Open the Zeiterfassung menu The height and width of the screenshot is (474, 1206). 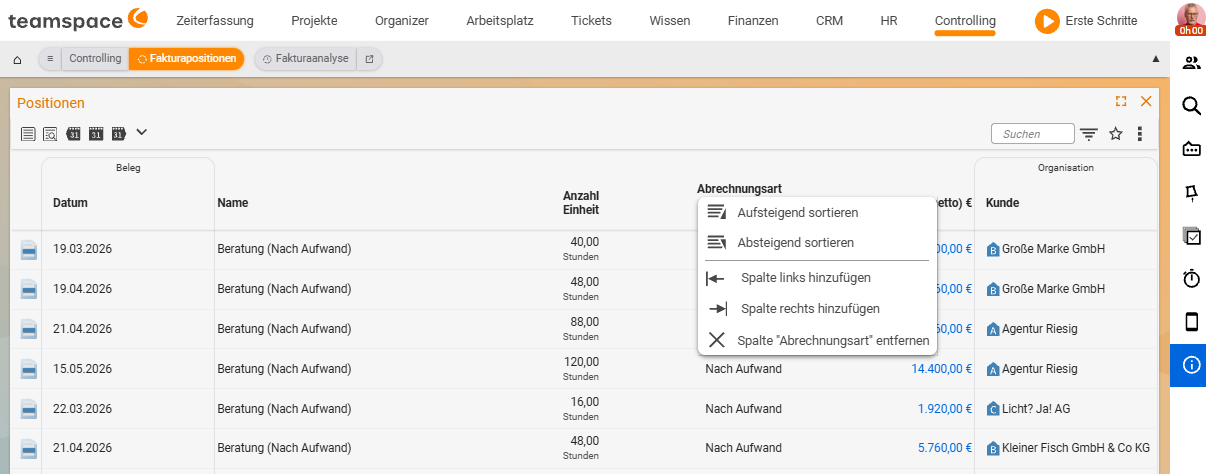click(215, 20)
